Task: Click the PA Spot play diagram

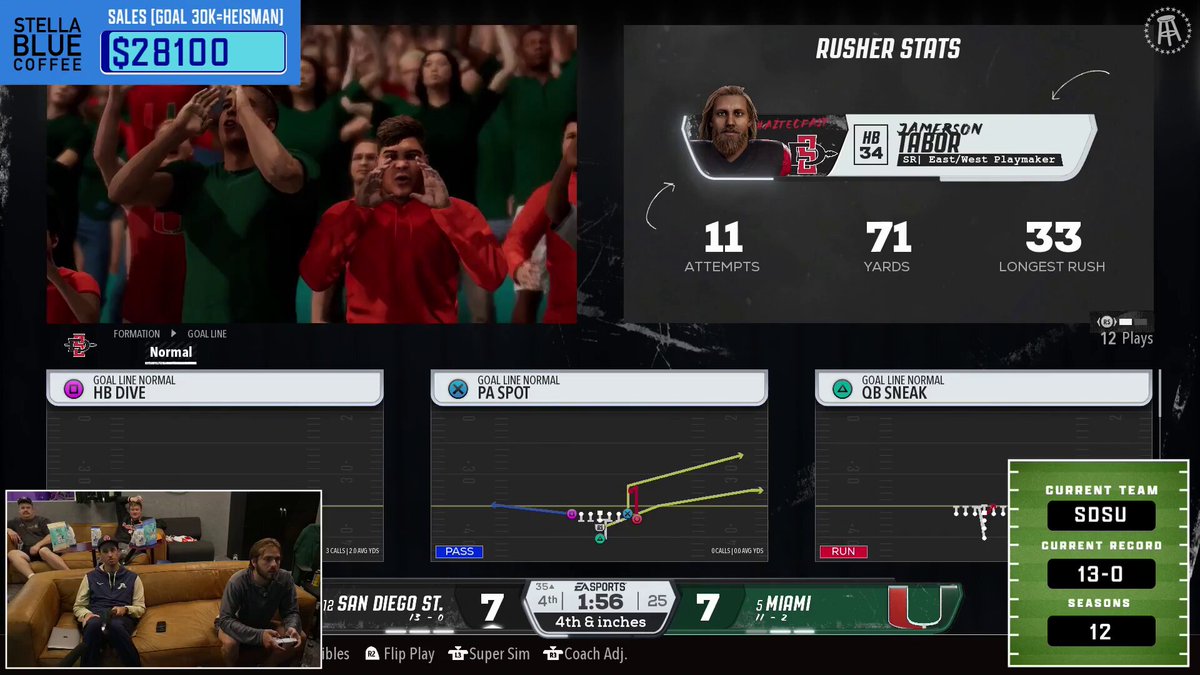Action: [x=599, y=482]
